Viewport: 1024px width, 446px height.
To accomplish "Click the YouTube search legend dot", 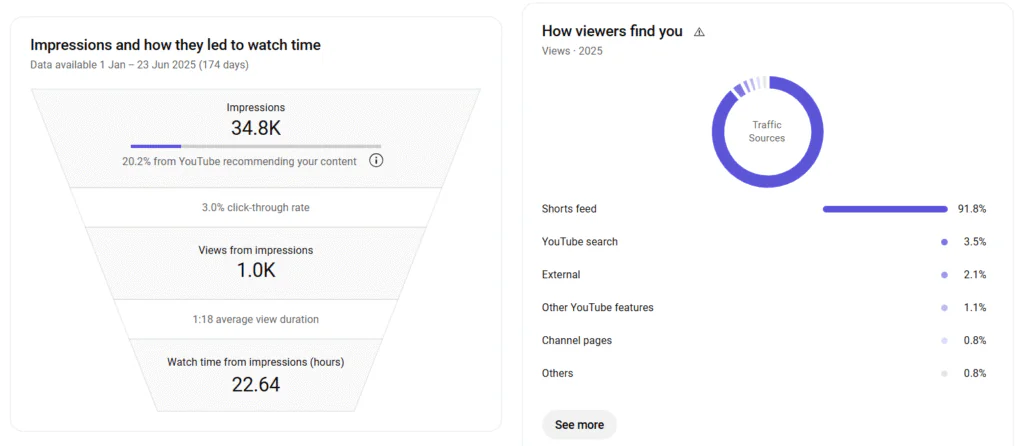I will click(x=944, y=242).
